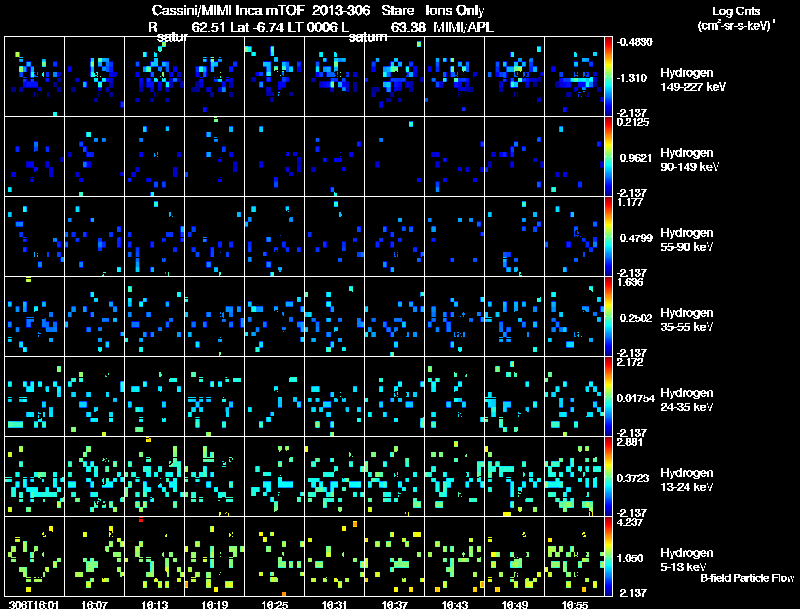This screenshot has width=800, height=609.
Task: Open the 55-90 keV panel at 16:49
Action: 515,237
